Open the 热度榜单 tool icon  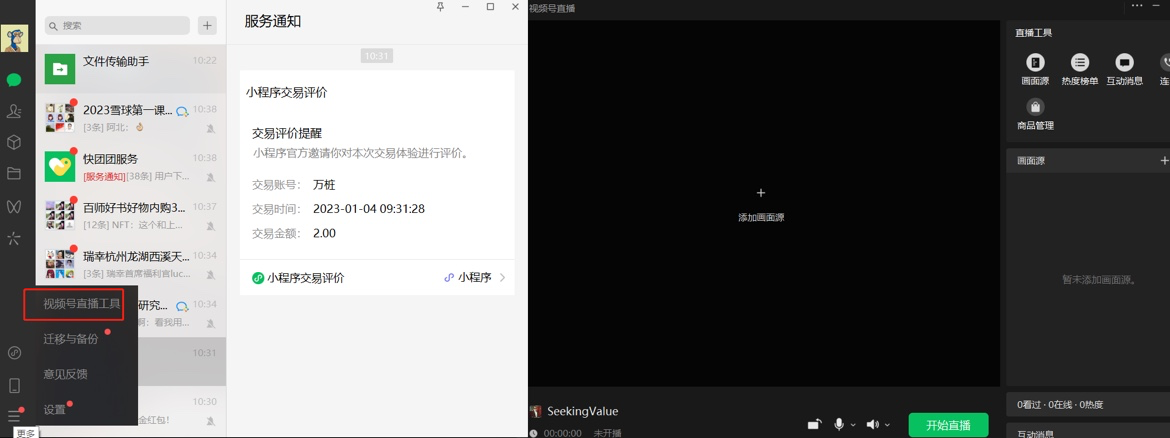coord(1080,69)
